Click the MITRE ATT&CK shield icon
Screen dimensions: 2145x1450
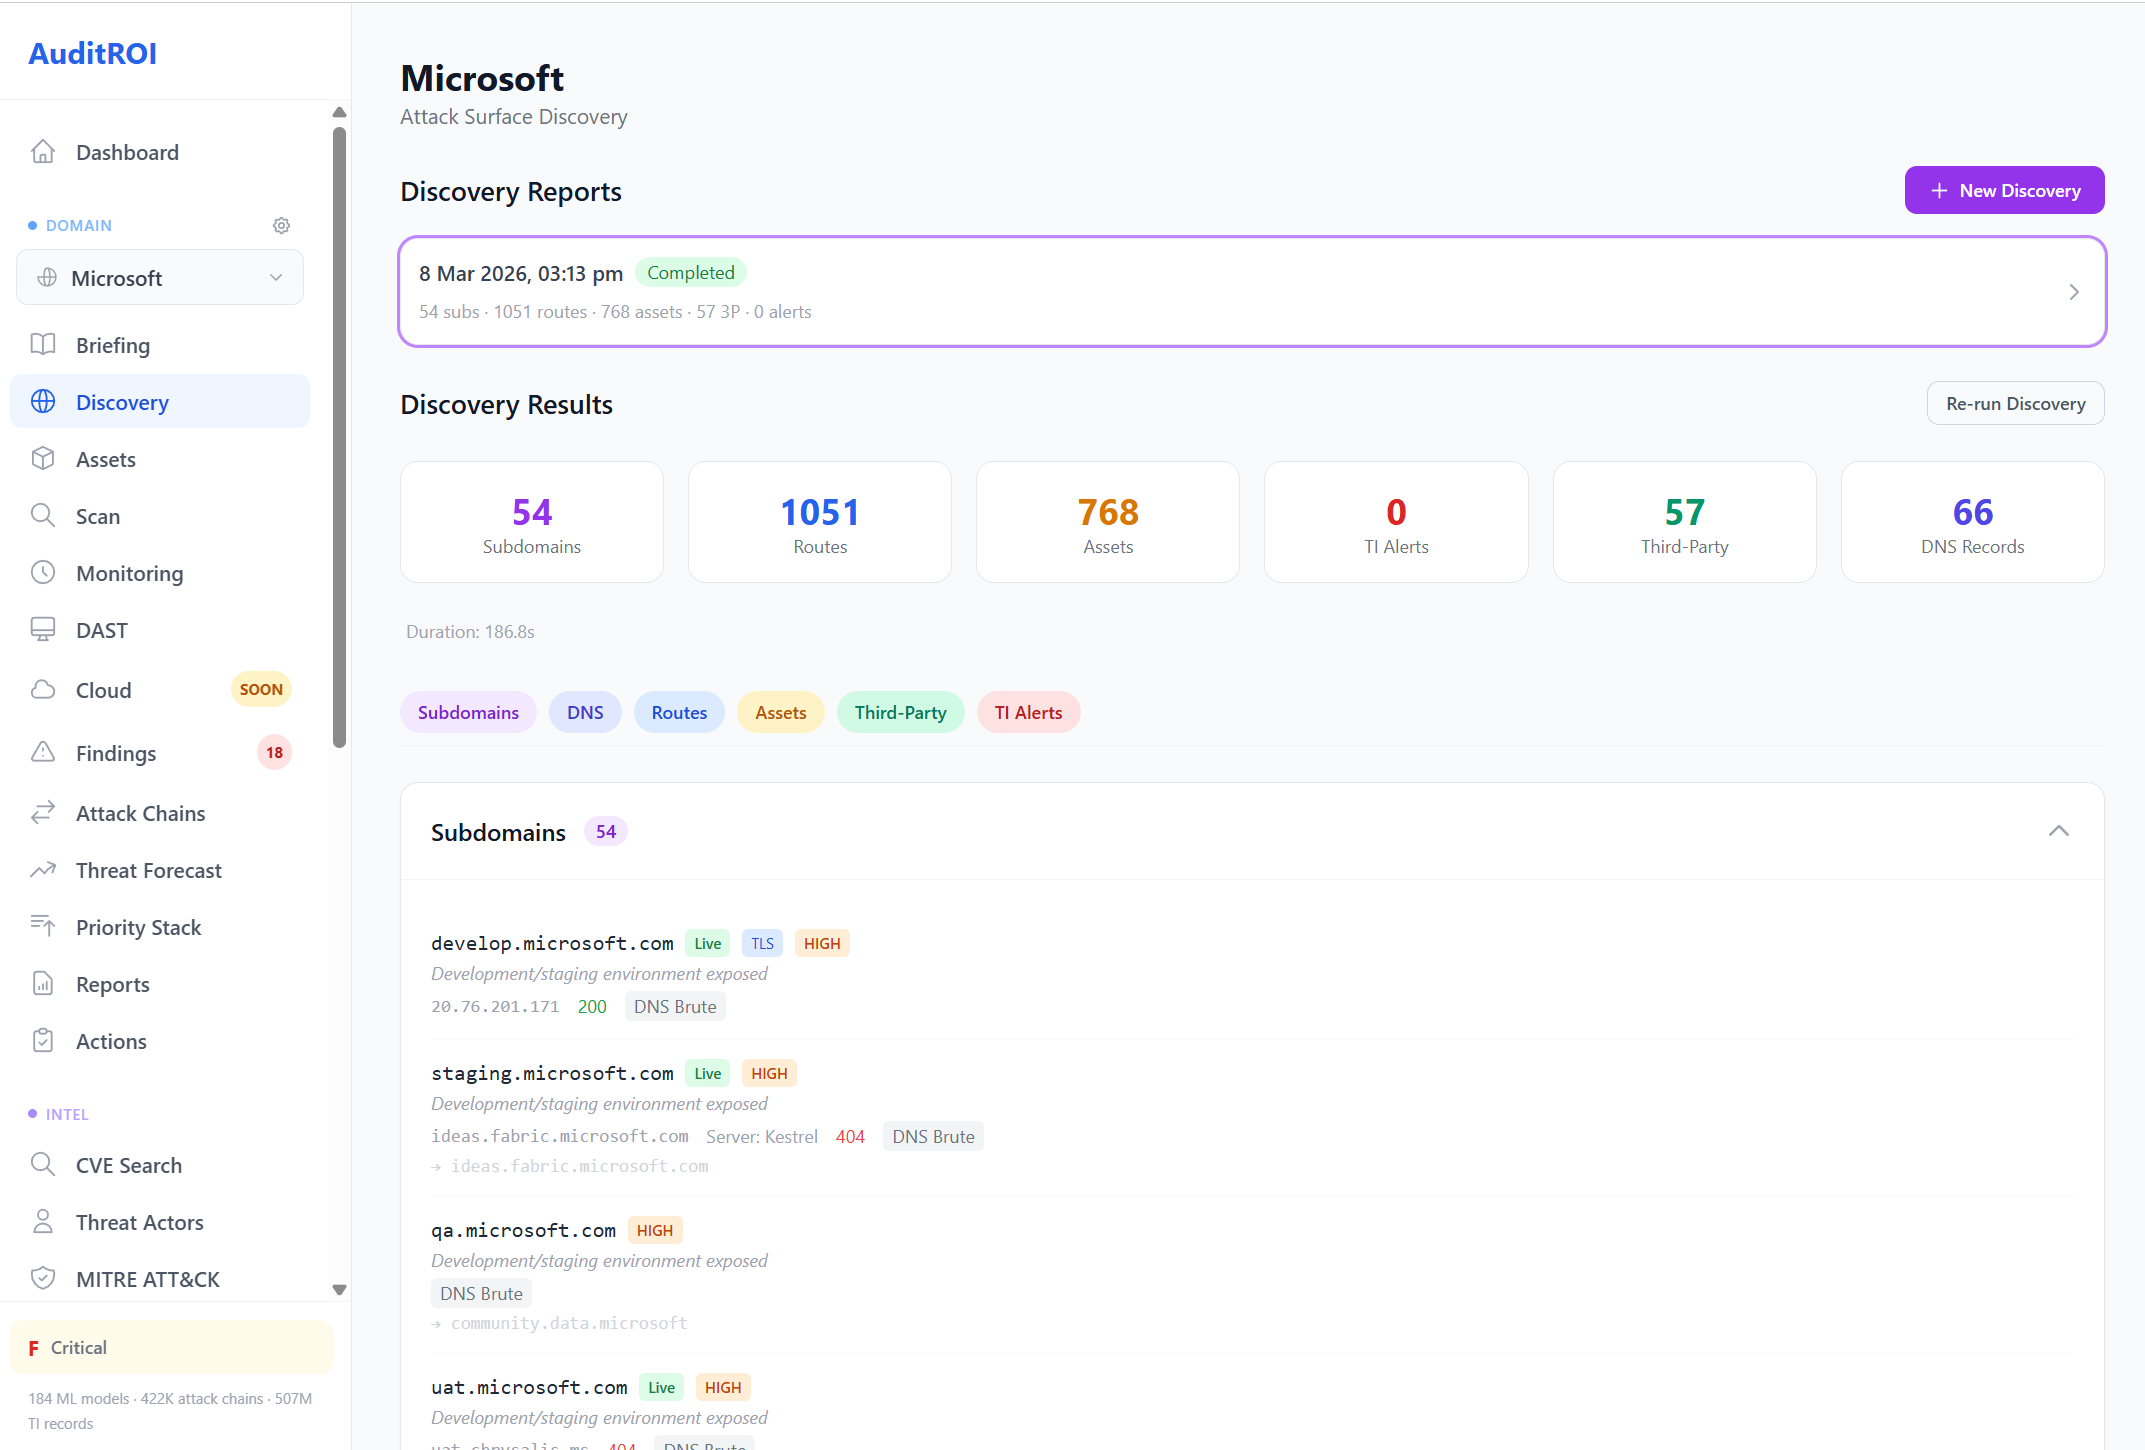click(x=44, y=1278)
